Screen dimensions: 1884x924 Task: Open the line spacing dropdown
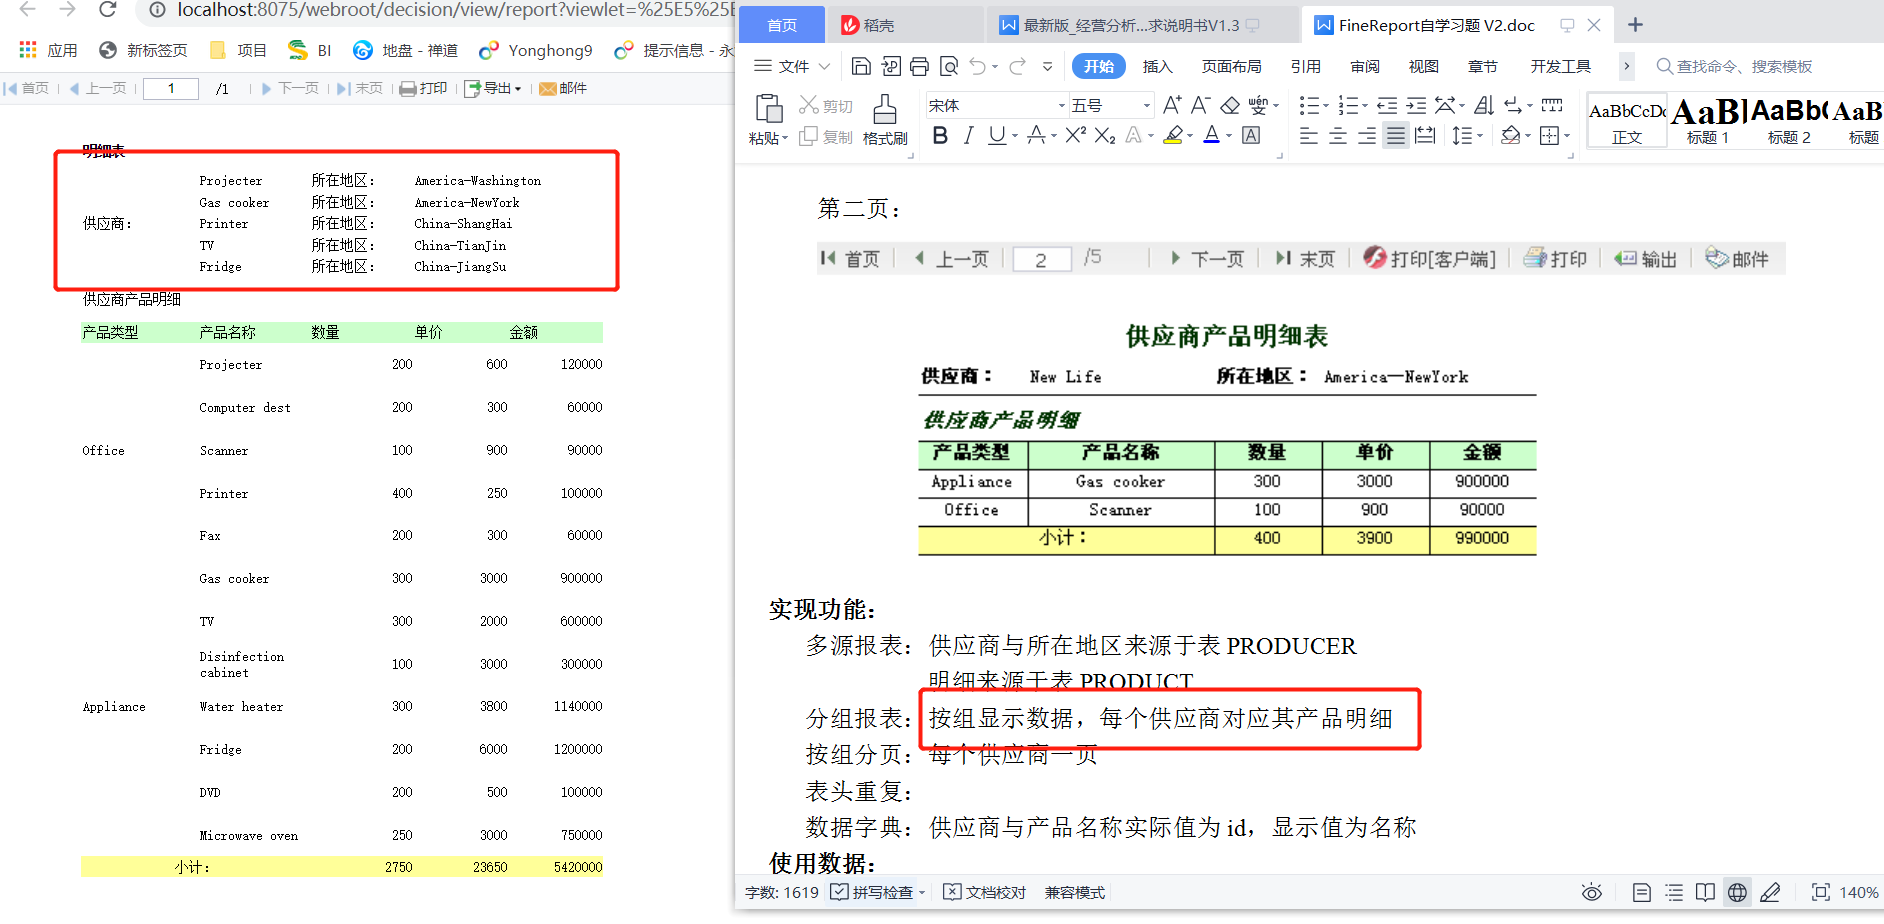pos(1479,136)
